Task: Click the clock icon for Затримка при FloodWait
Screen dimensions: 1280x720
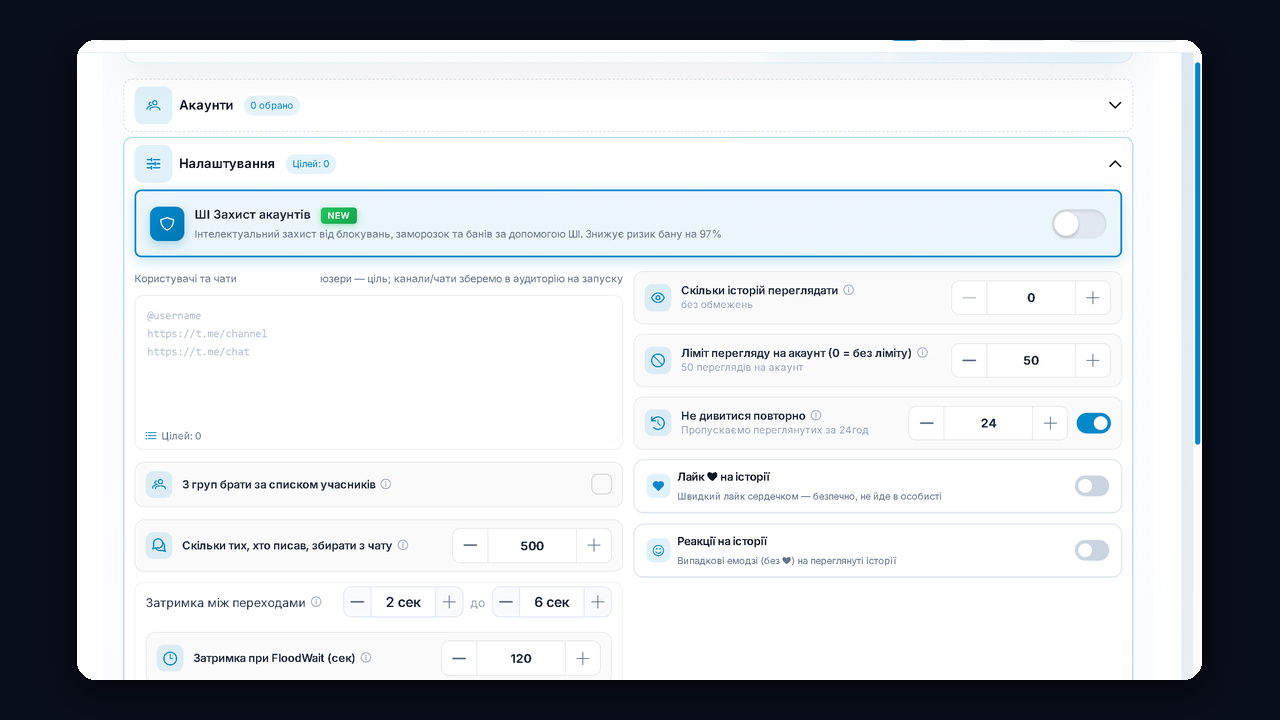Action: pyautogui.click(x=170, y=658)
